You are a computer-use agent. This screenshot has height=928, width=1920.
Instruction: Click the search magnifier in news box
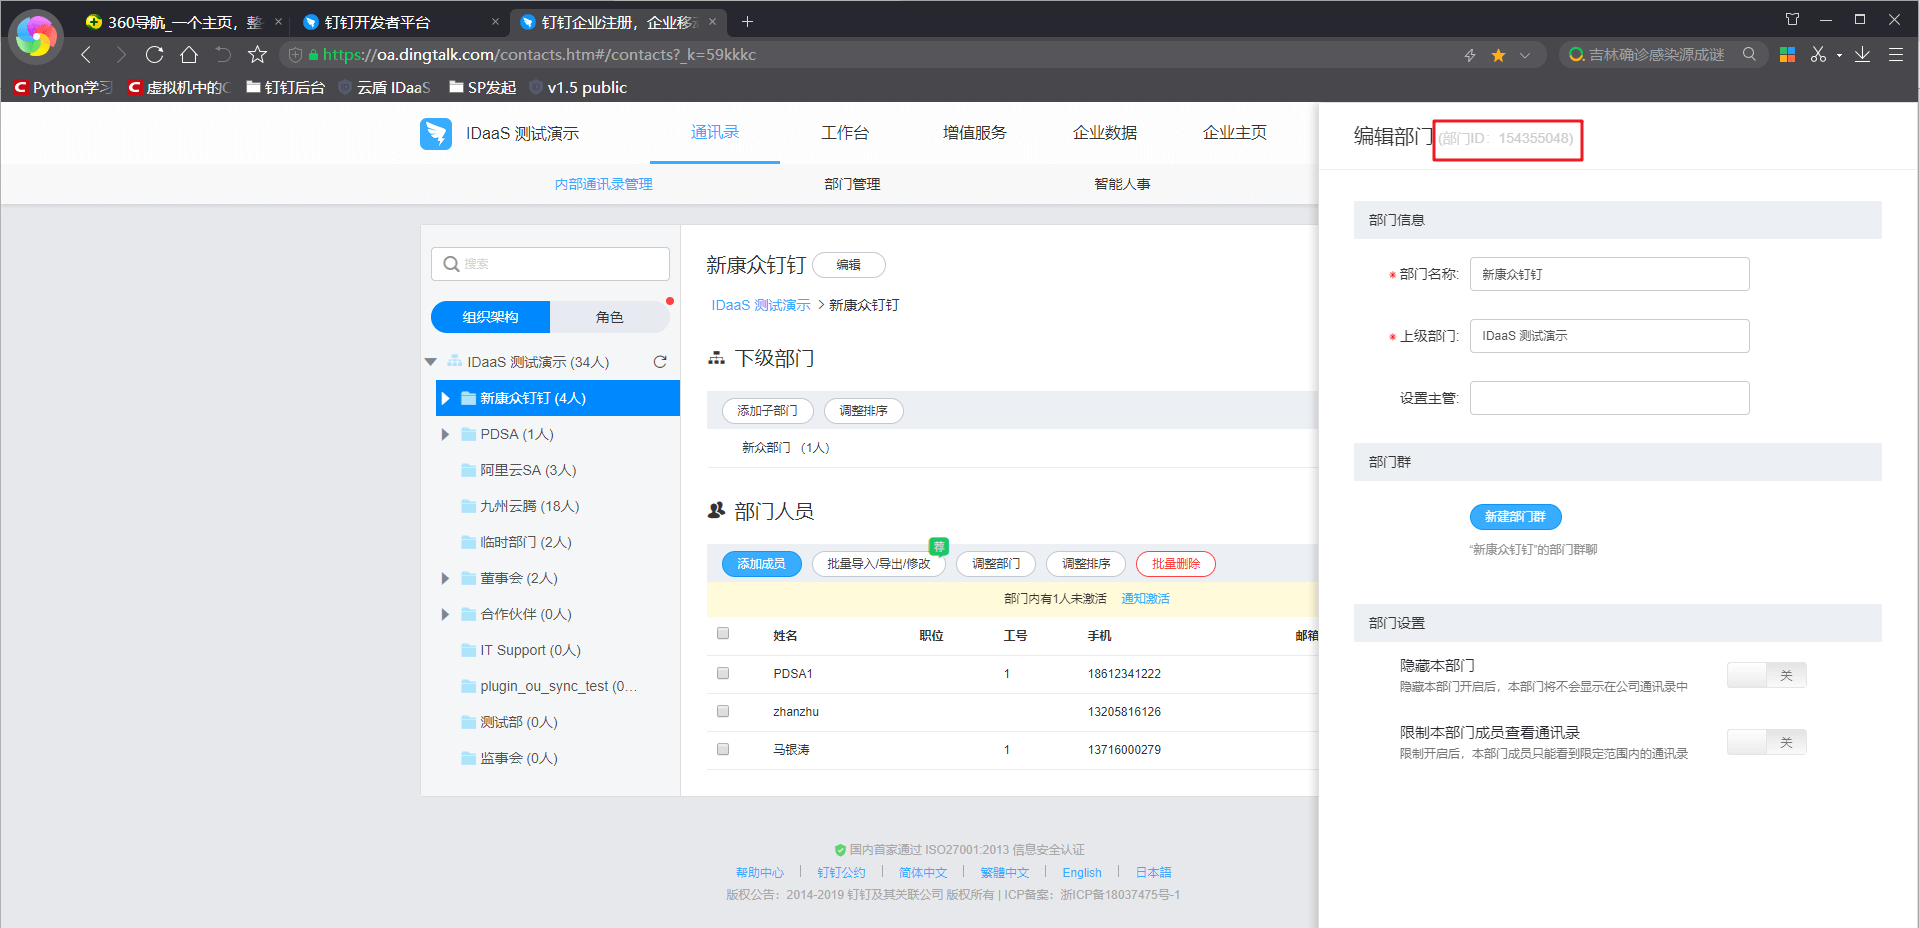point(1749,54)
